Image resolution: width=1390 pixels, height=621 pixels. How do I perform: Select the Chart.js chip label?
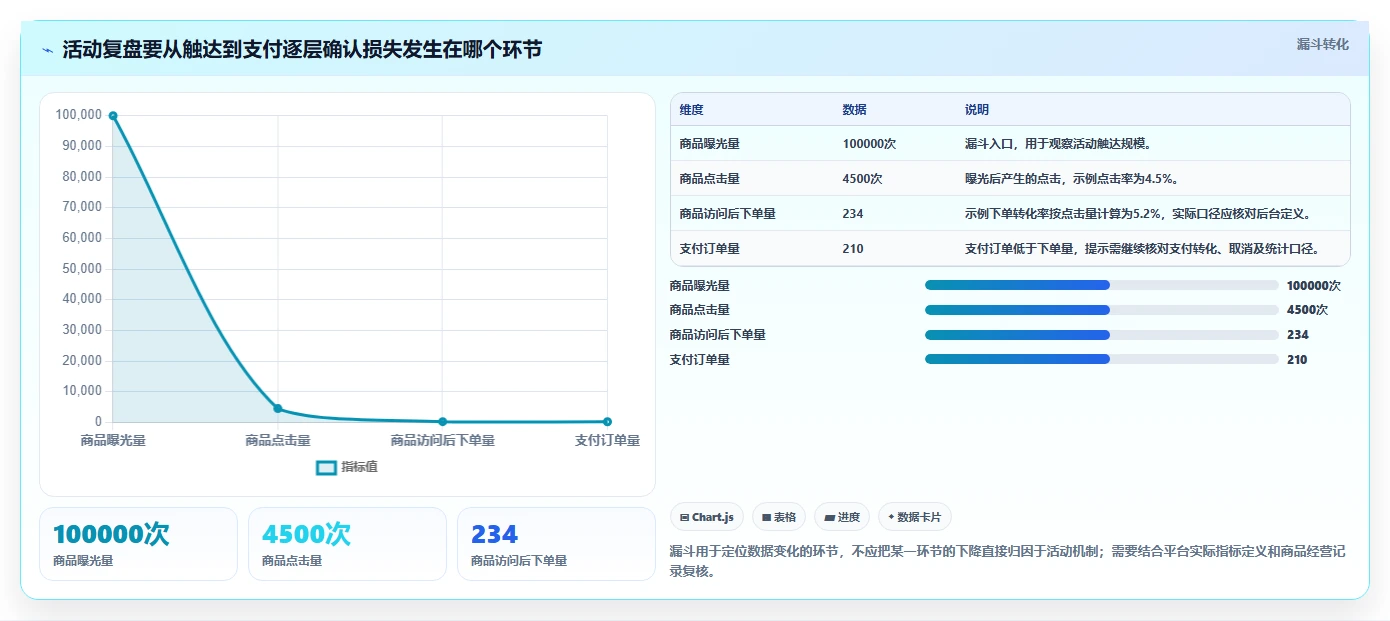click(x=713, y=517)
